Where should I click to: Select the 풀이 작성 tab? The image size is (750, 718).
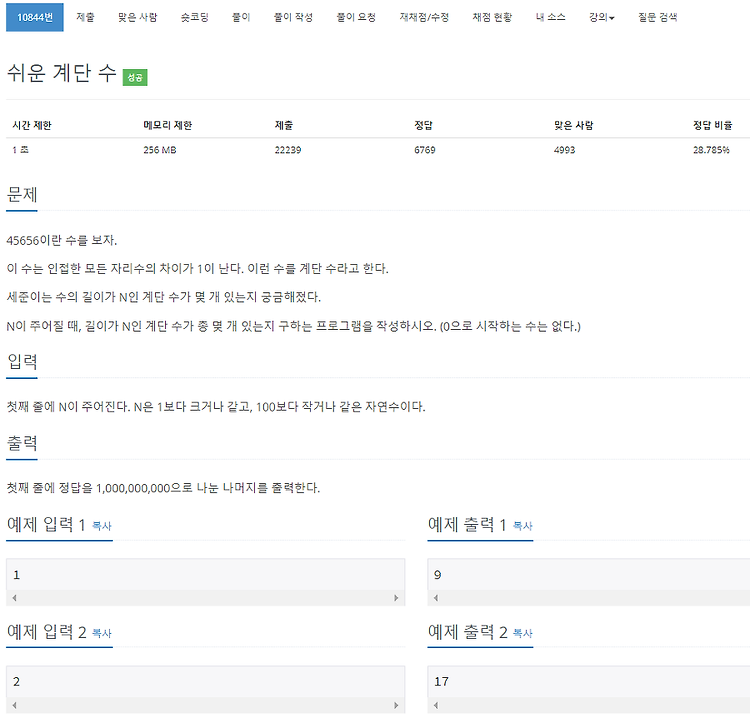click(293, 17)
